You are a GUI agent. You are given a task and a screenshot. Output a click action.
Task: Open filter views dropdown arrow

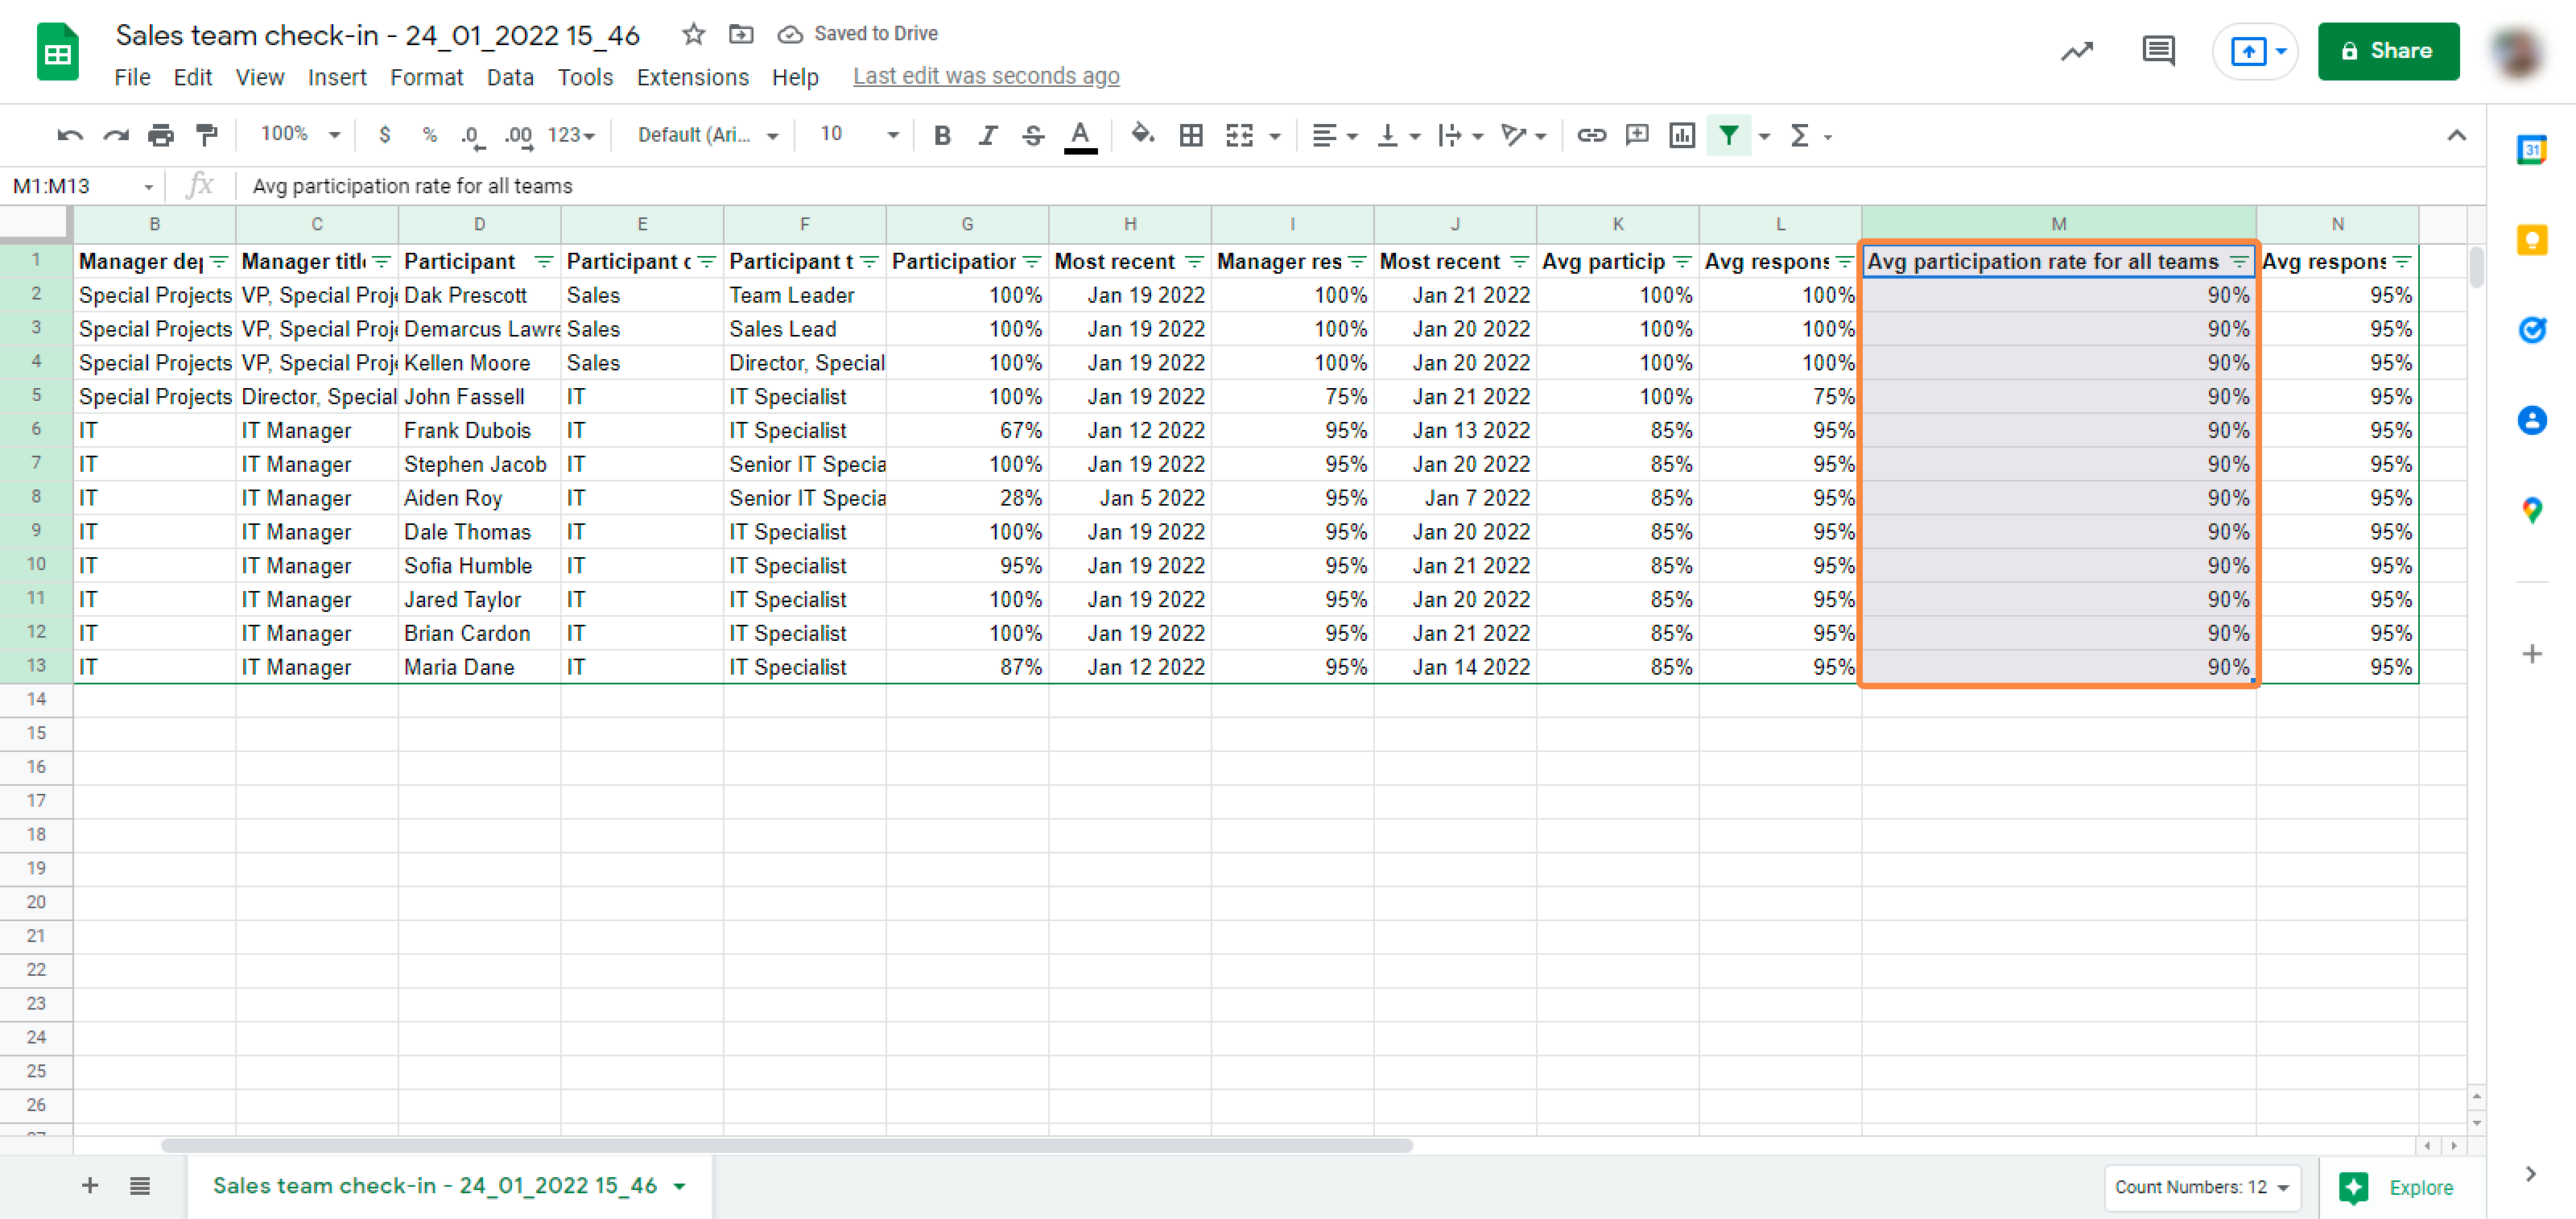pyautogui.click(x=1765, y=136)
